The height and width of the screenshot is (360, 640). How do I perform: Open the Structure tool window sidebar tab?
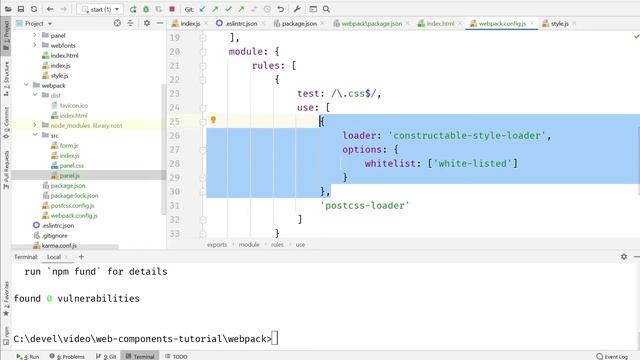pyautogui.click(x=6, y=79)
